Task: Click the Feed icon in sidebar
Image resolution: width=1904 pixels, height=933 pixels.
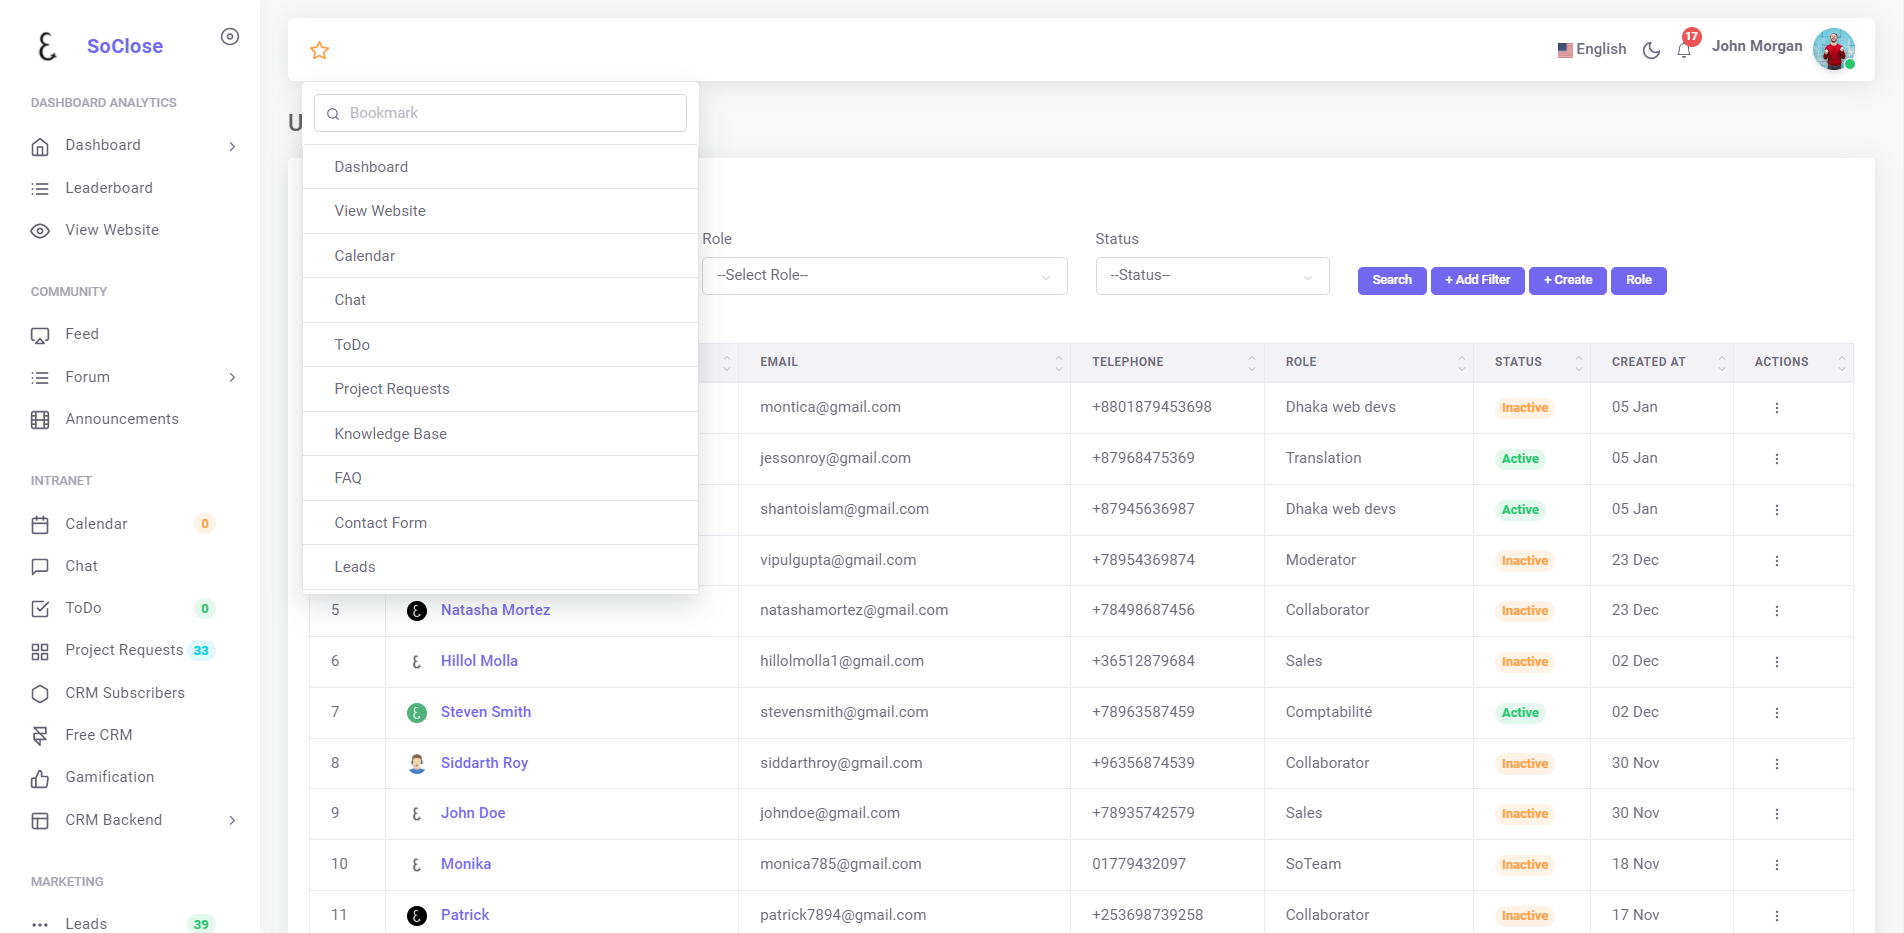Action: pyautogui.click(x=40, y=335)
